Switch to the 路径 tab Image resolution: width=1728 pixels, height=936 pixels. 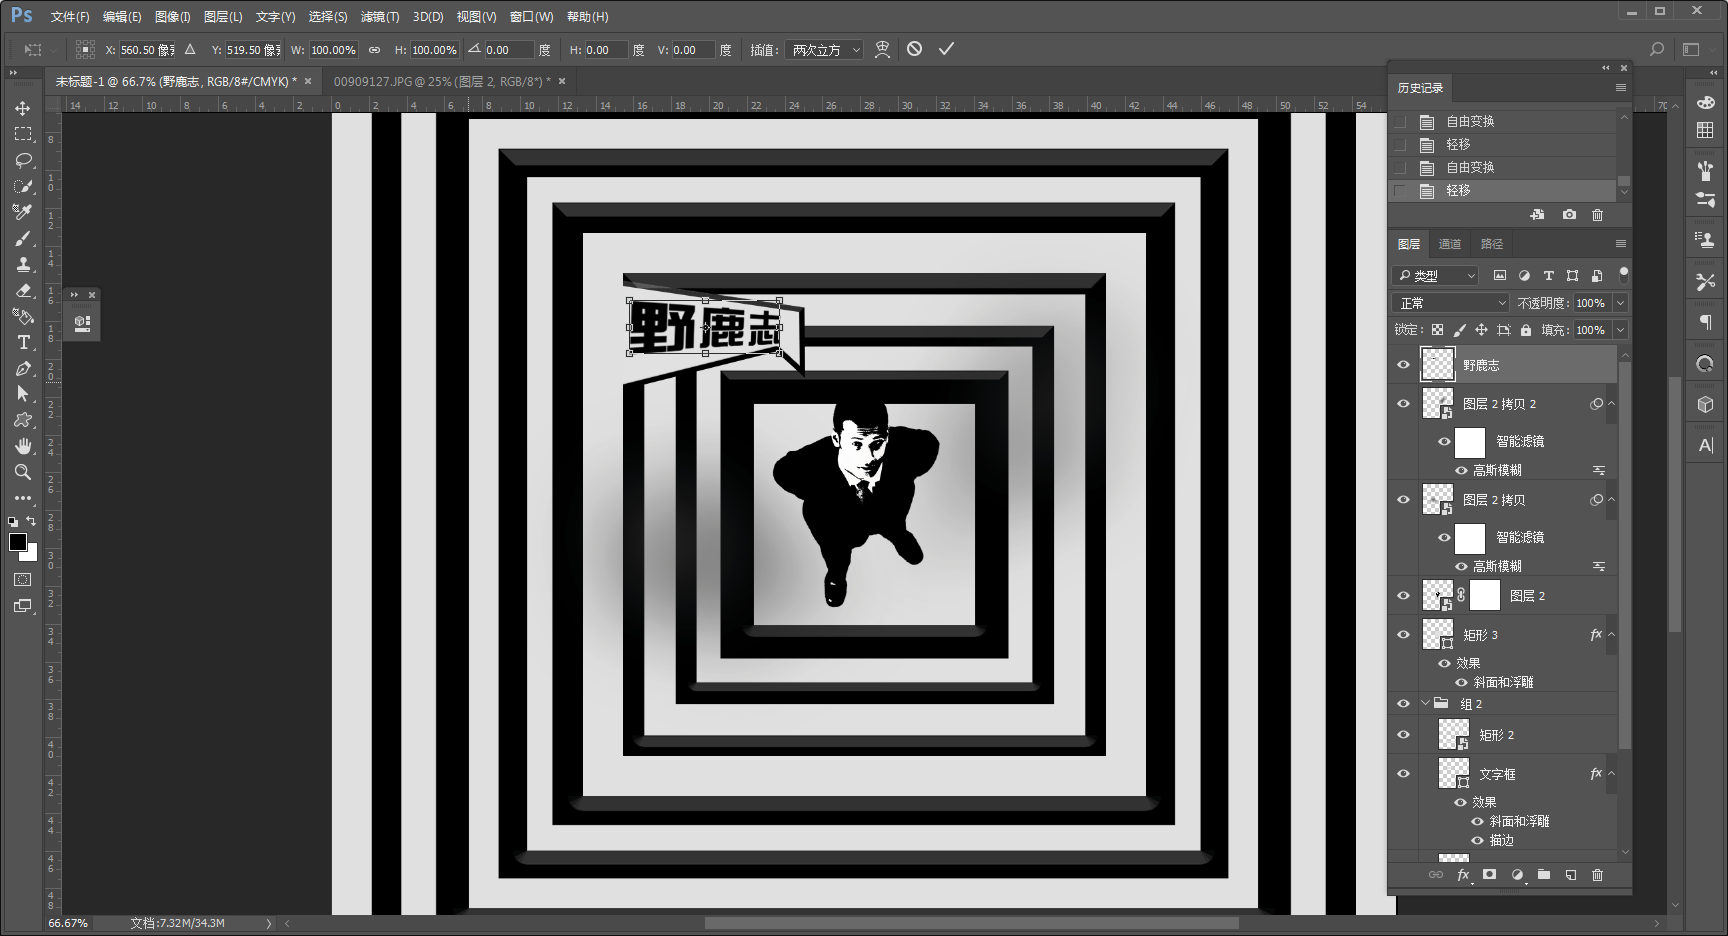coord(1492,244)
